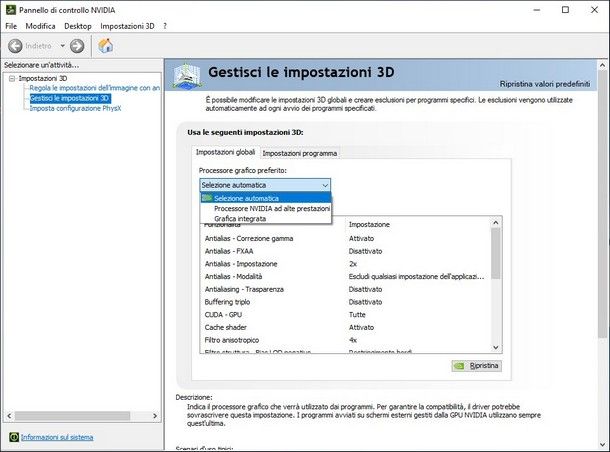This screenshot has width=610, height=452.
Task: Click the Forward arrow icon in the toolbar
Action: (77, 46)
